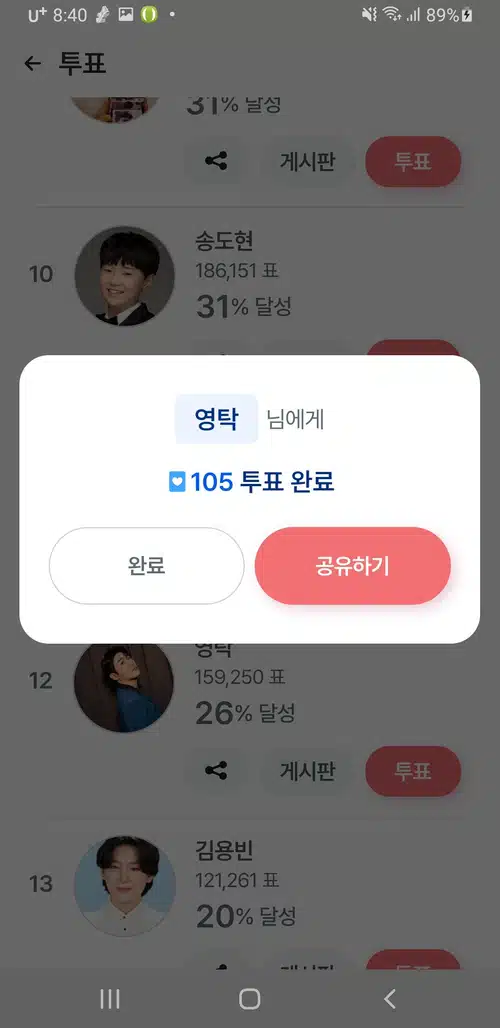
Task: Tap the image notification icon in status bar
Action: point(125,15)
